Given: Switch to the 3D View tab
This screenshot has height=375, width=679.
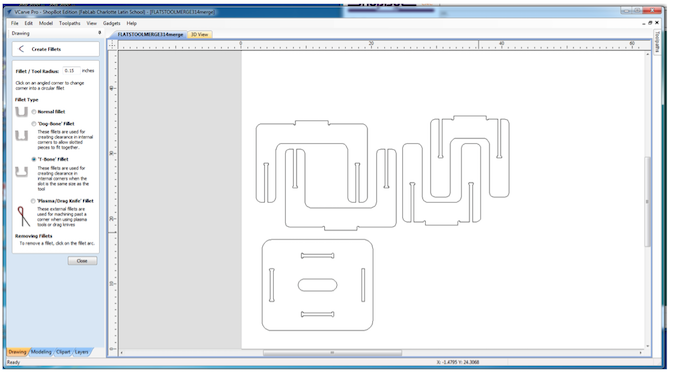Looking at the screenshot, I should point(200,34).
